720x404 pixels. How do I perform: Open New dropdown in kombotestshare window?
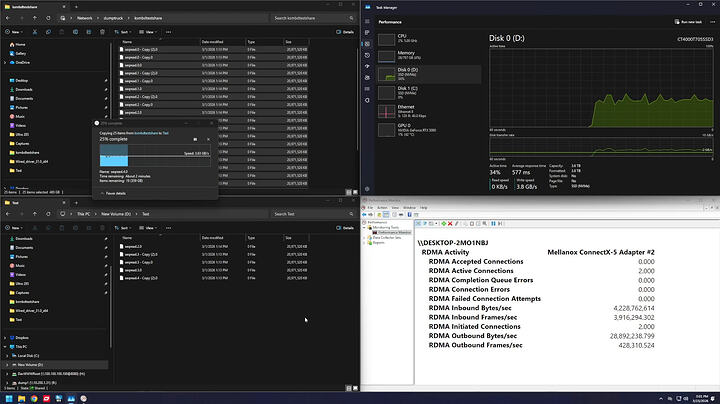click(13, 32)
